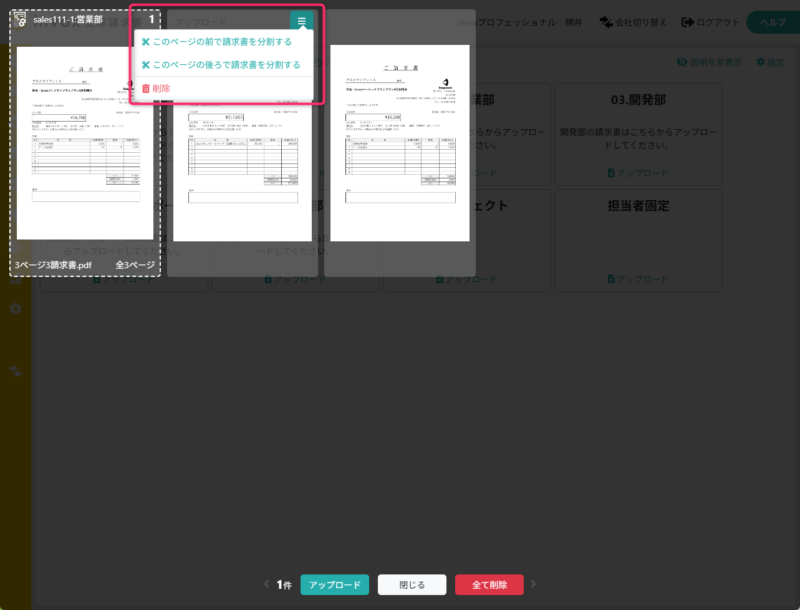Click the teal アップロード button in the bottom bar
This screenshot has height=610, width=800.
[x=335, y=584]
